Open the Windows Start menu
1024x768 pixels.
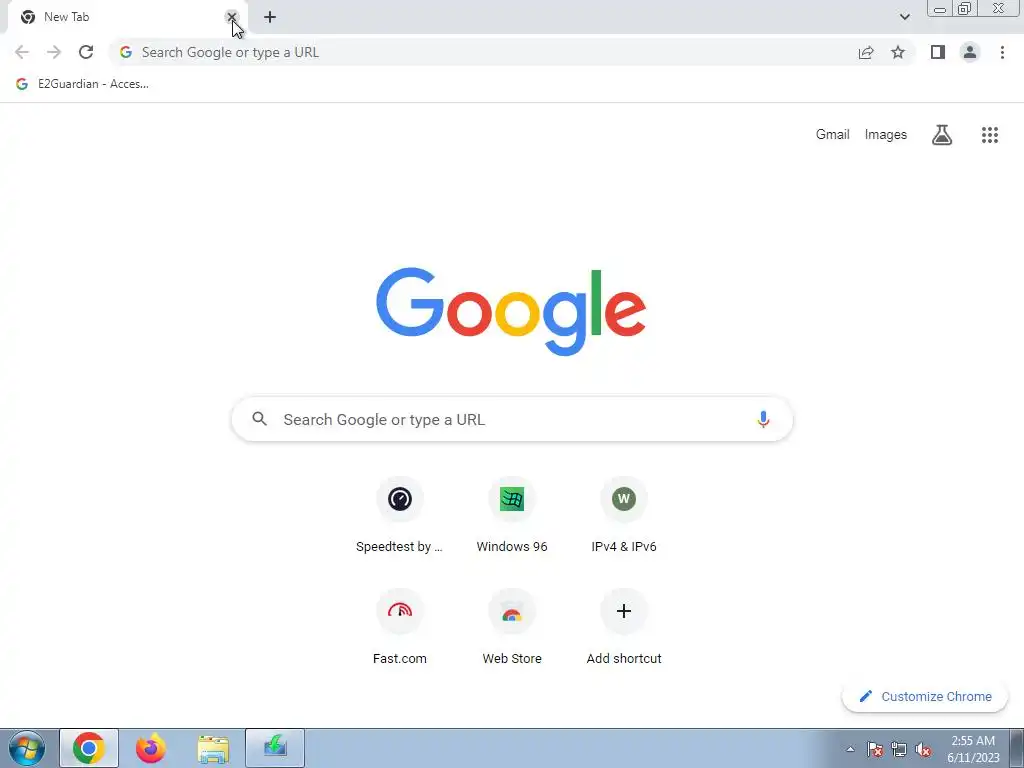point(27,748)
